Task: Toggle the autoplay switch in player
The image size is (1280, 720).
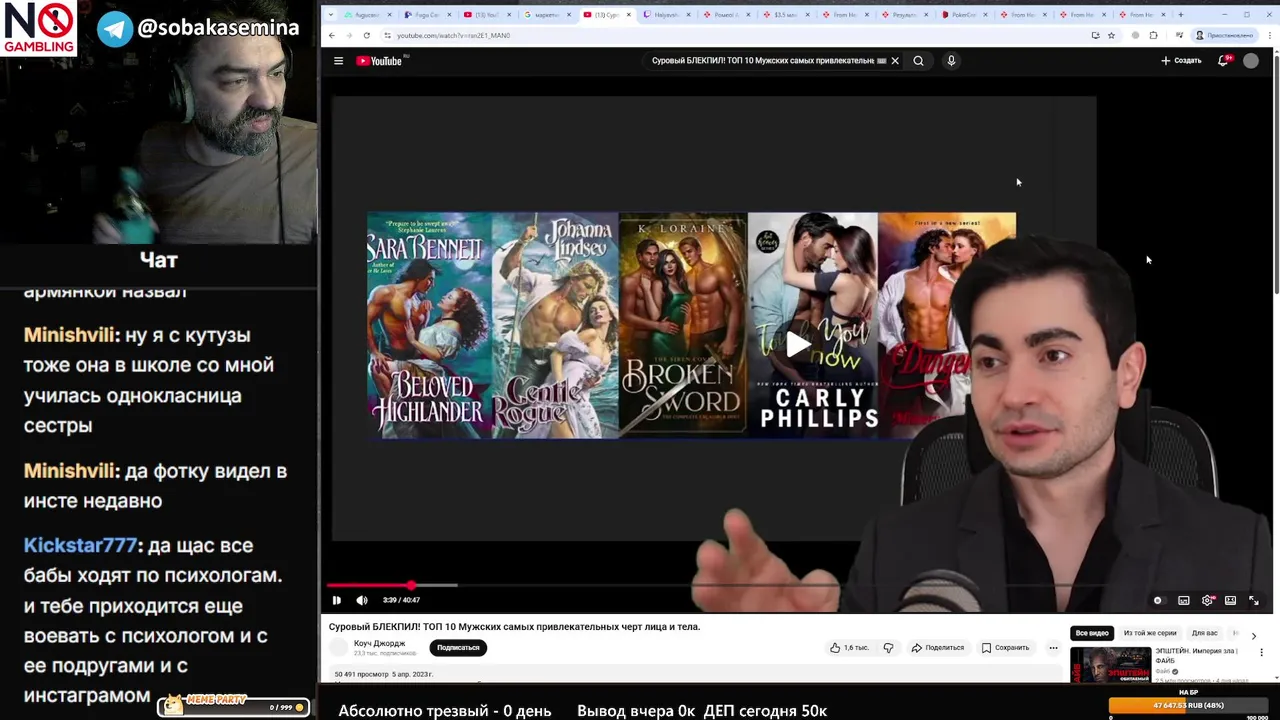Action: point(1158,600)
